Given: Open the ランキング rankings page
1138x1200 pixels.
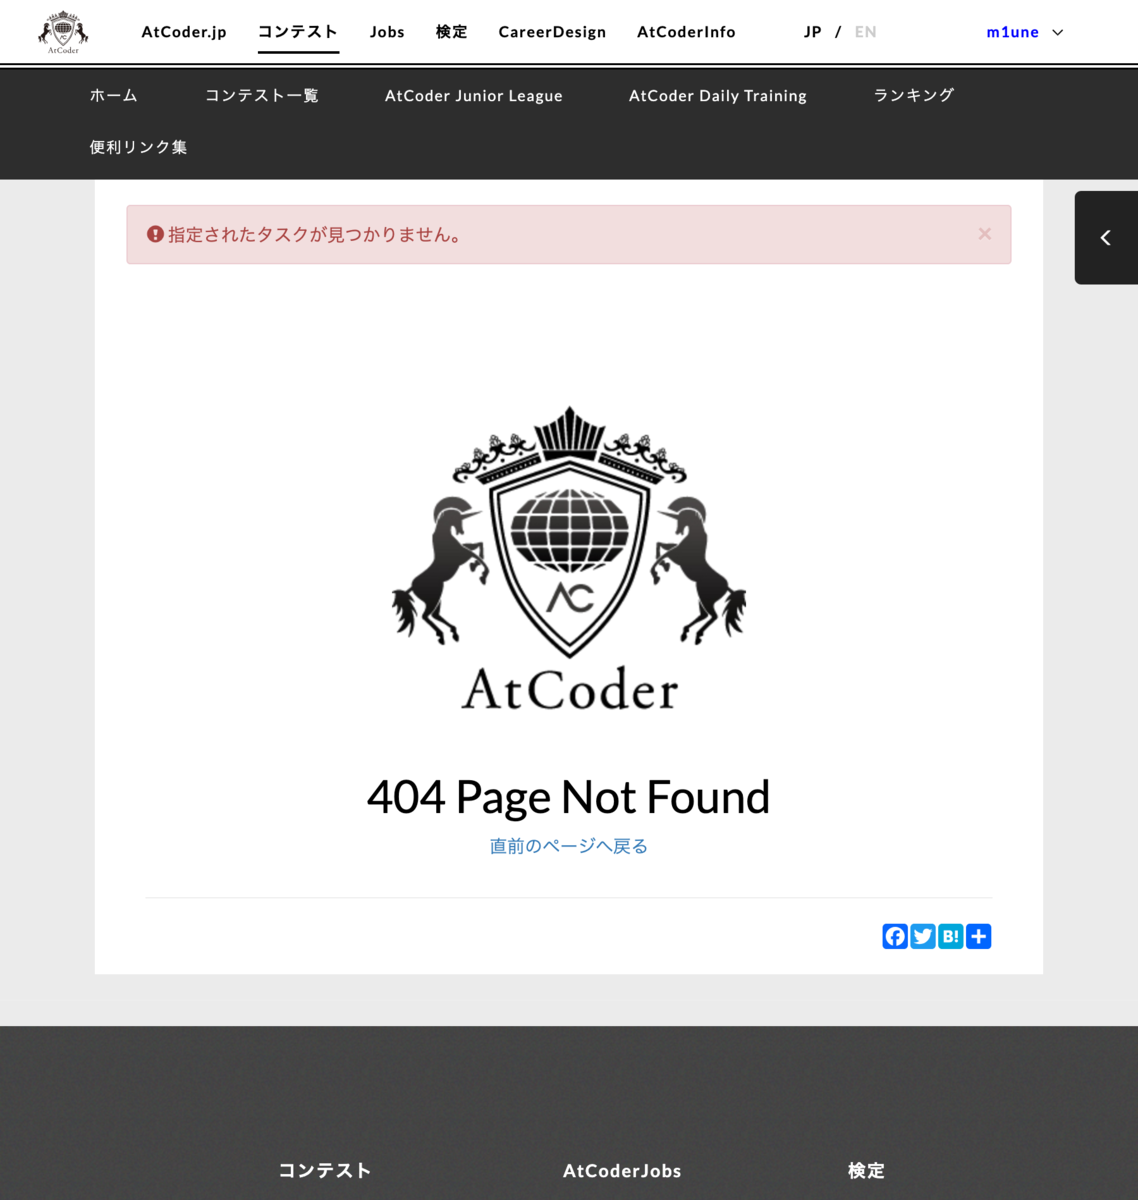Looking at the screenshot, I should tap(914, 95).
